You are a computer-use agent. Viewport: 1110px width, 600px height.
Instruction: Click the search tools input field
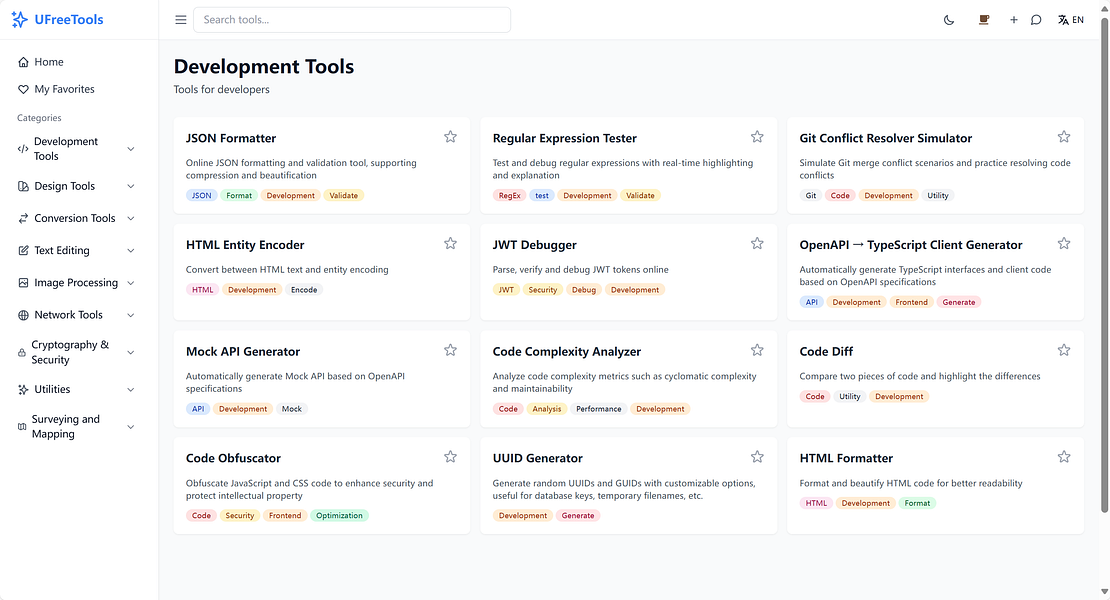coord(352,19)
